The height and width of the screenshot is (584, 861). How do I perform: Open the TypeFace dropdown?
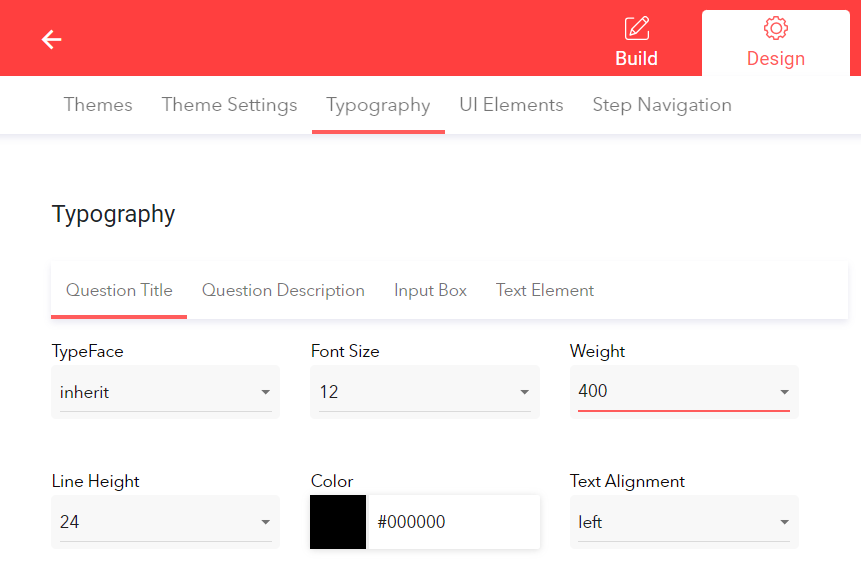tap(165, 392)
